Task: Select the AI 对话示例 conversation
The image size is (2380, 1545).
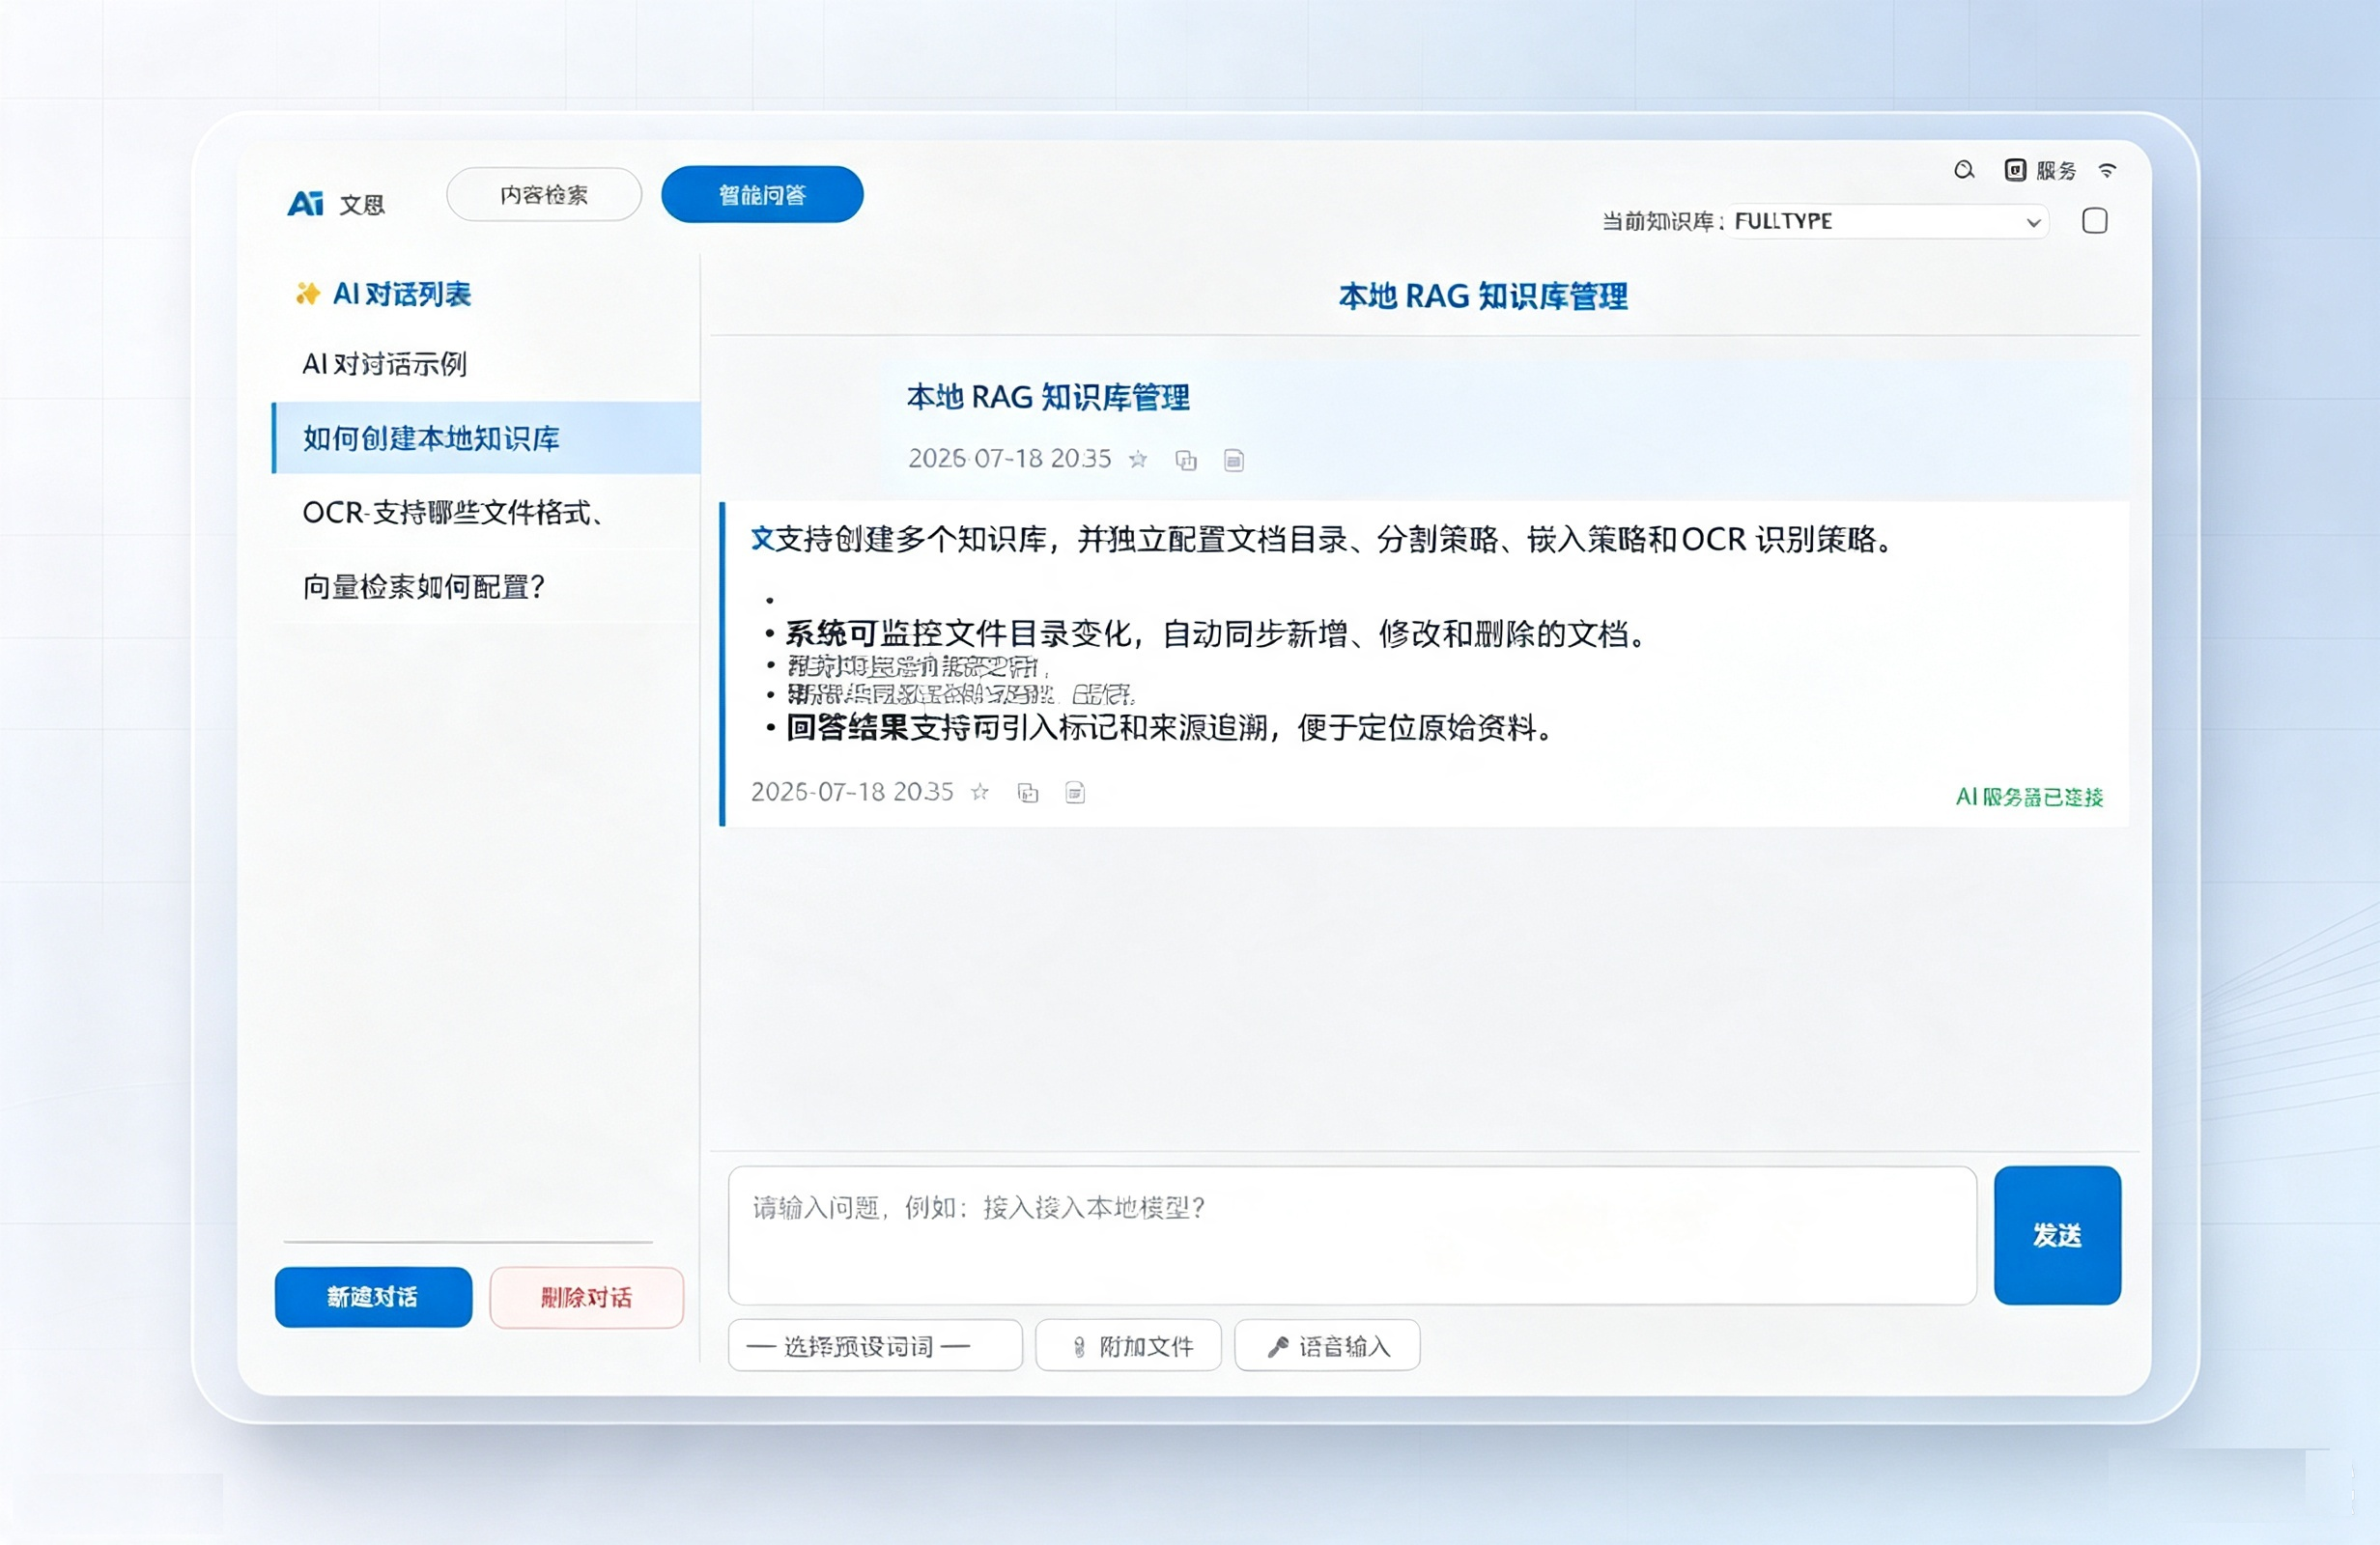Action: tap(485, 364)
